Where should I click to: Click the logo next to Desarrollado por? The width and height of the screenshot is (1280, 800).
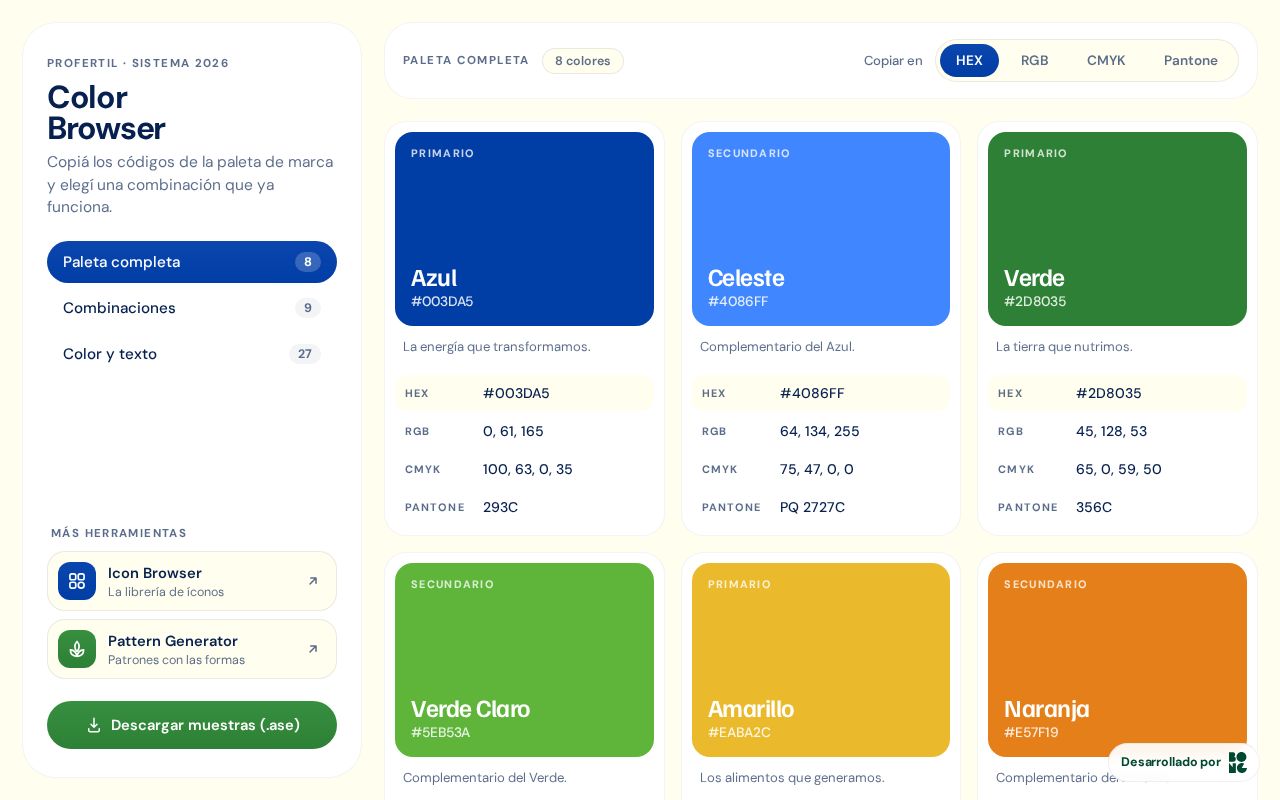point(1238,762)
